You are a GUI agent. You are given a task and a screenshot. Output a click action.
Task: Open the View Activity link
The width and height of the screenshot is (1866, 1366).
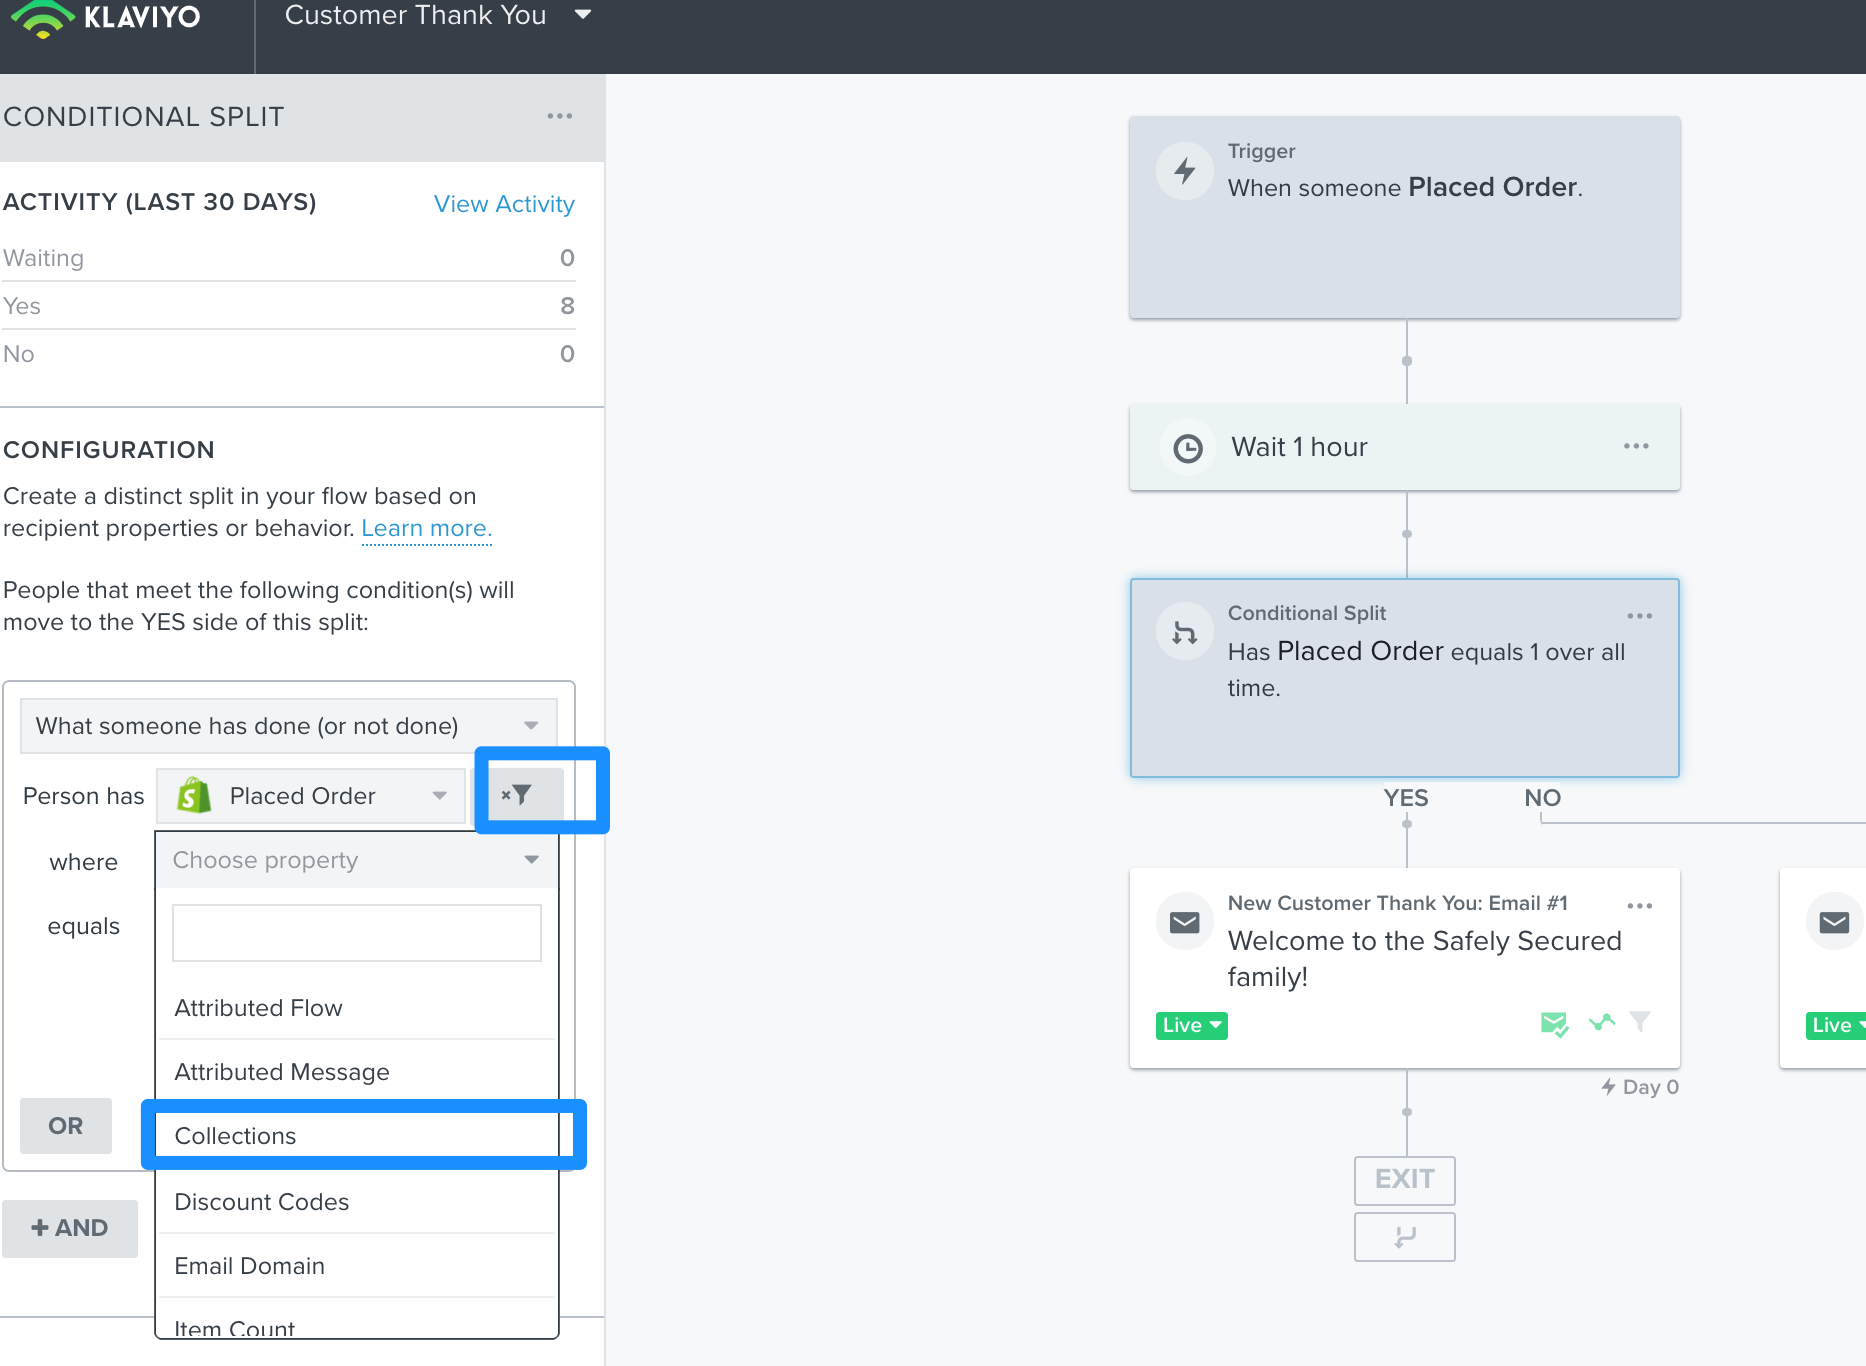[504, 204]
